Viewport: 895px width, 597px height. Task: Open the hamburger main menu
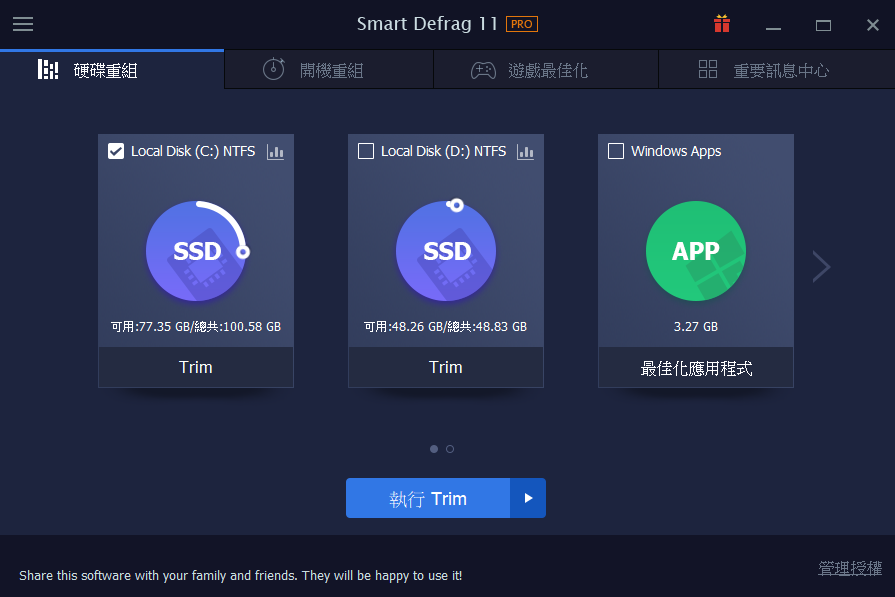coord(23,24)
